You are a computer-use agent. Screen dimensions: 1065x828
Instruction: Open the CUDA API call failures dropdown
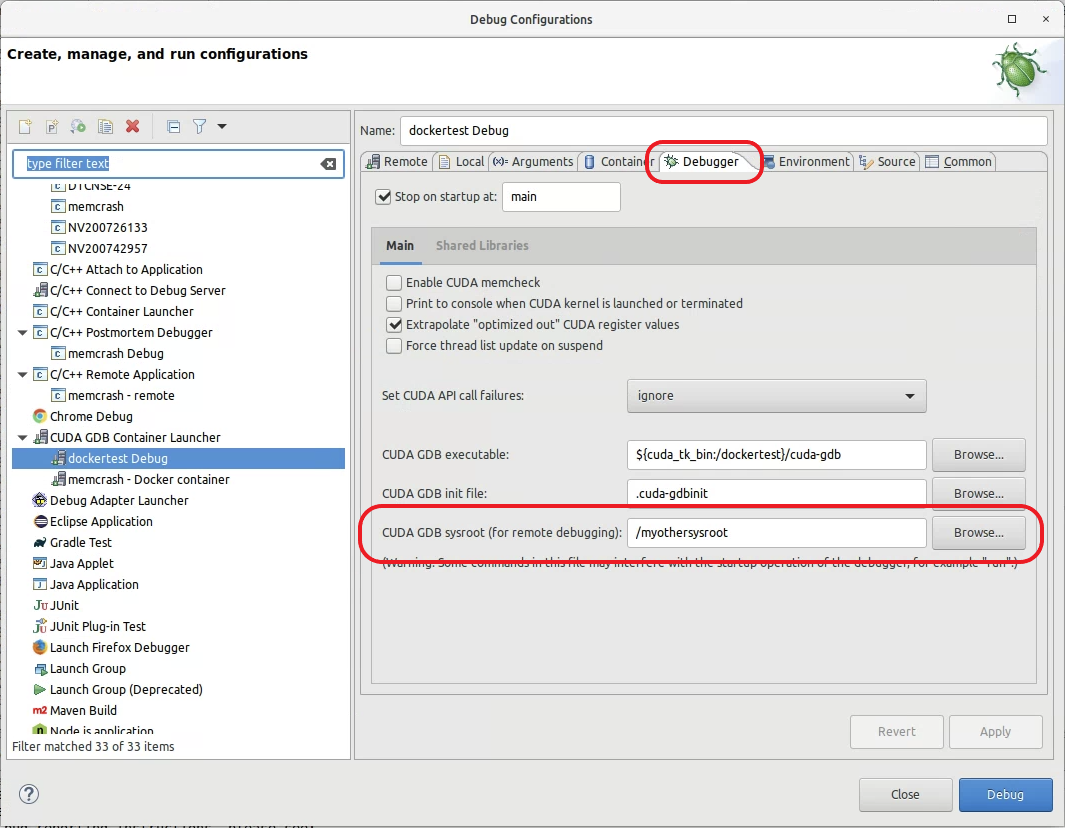776,396
